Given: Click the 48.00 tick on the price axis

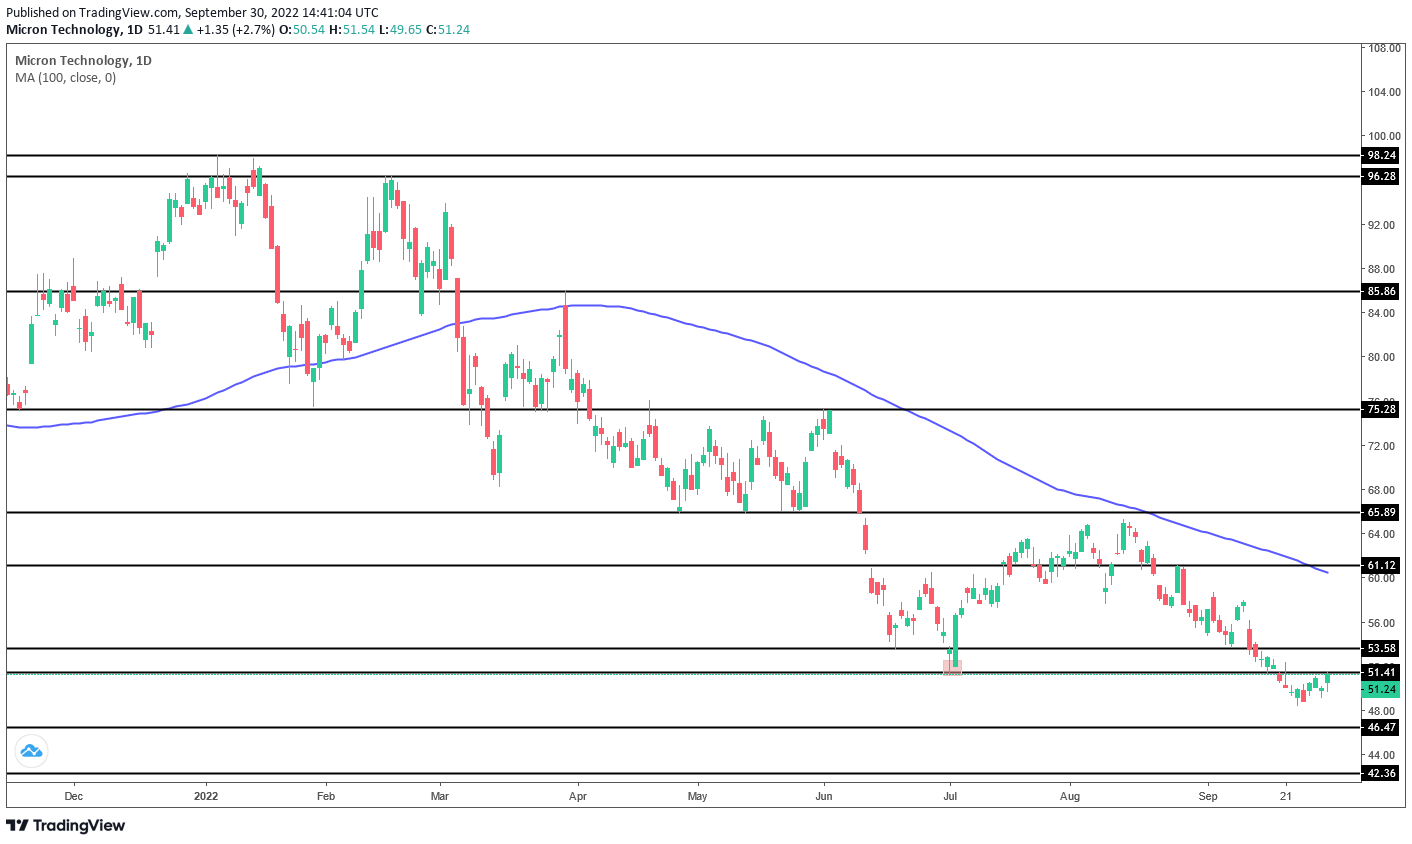Looking at the screenshot, I should point(1383,711).
